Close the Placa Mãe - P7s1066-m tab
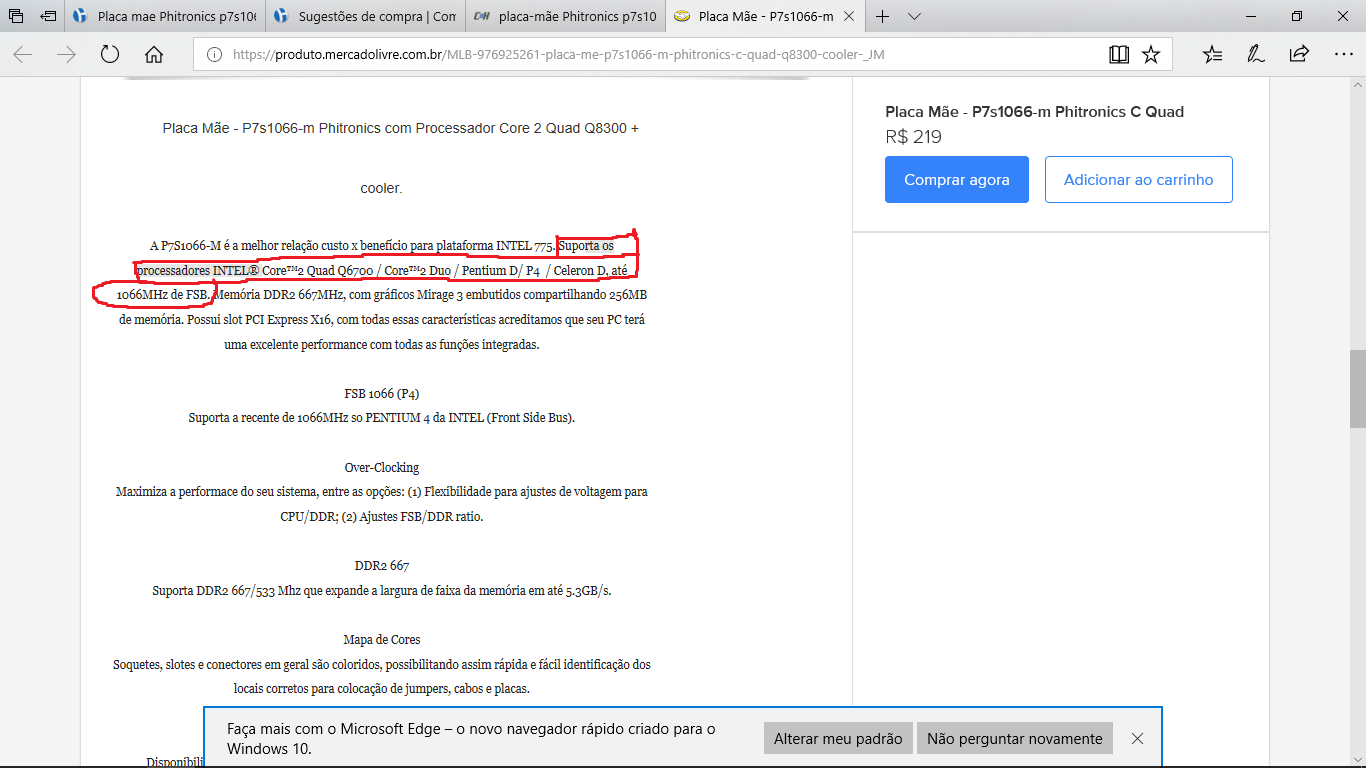Viewport: 1366px width, 768px height. coord(848,16)
